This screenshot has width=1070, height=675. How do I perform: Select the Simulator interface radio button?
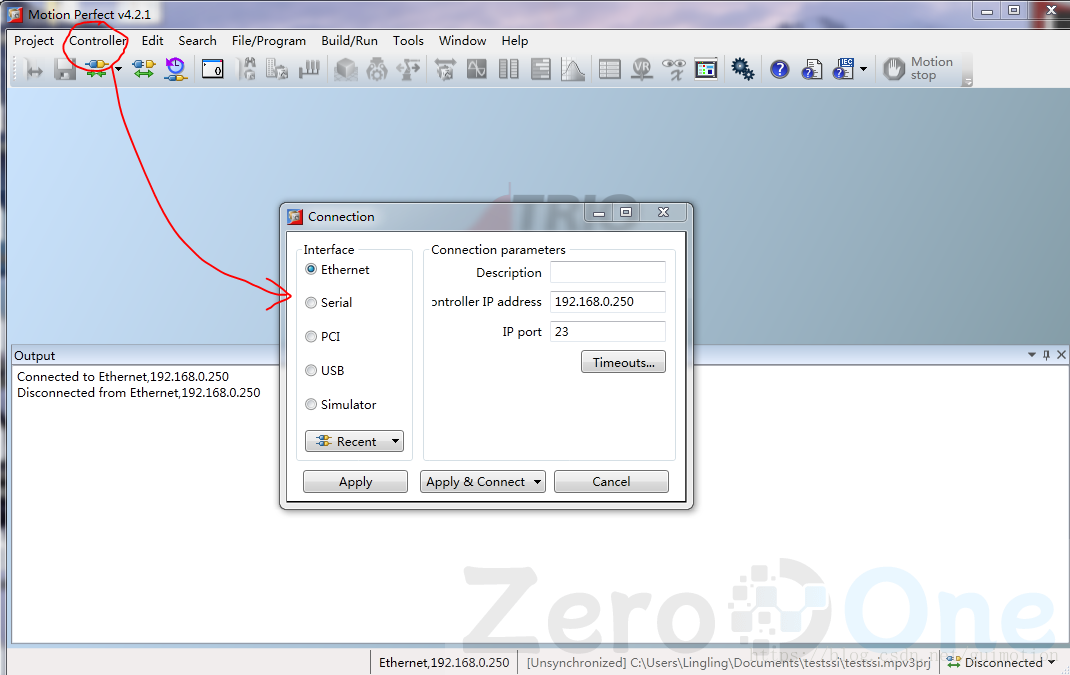click(x=311, y=405)
